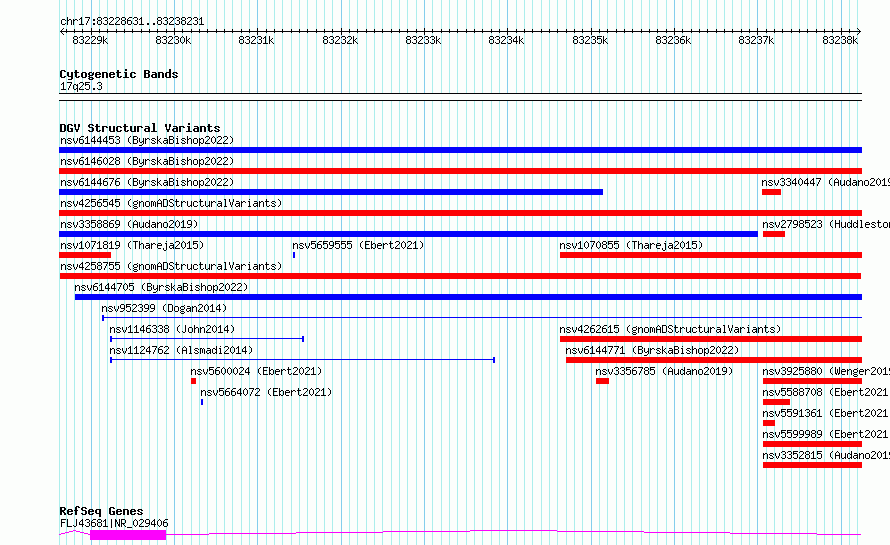890x545 pixels.
Task: Select the small red nsv3356785 bar
Action: pos(602,381)
